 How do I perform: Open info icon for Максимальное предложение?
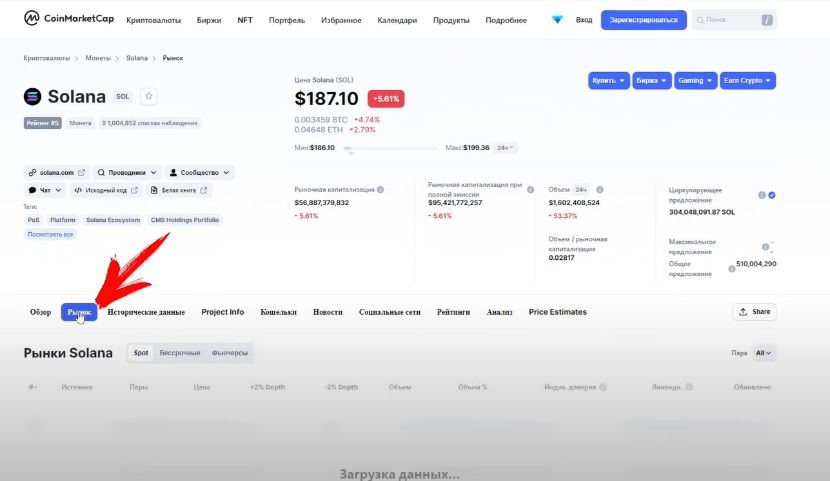coord(765,247)
